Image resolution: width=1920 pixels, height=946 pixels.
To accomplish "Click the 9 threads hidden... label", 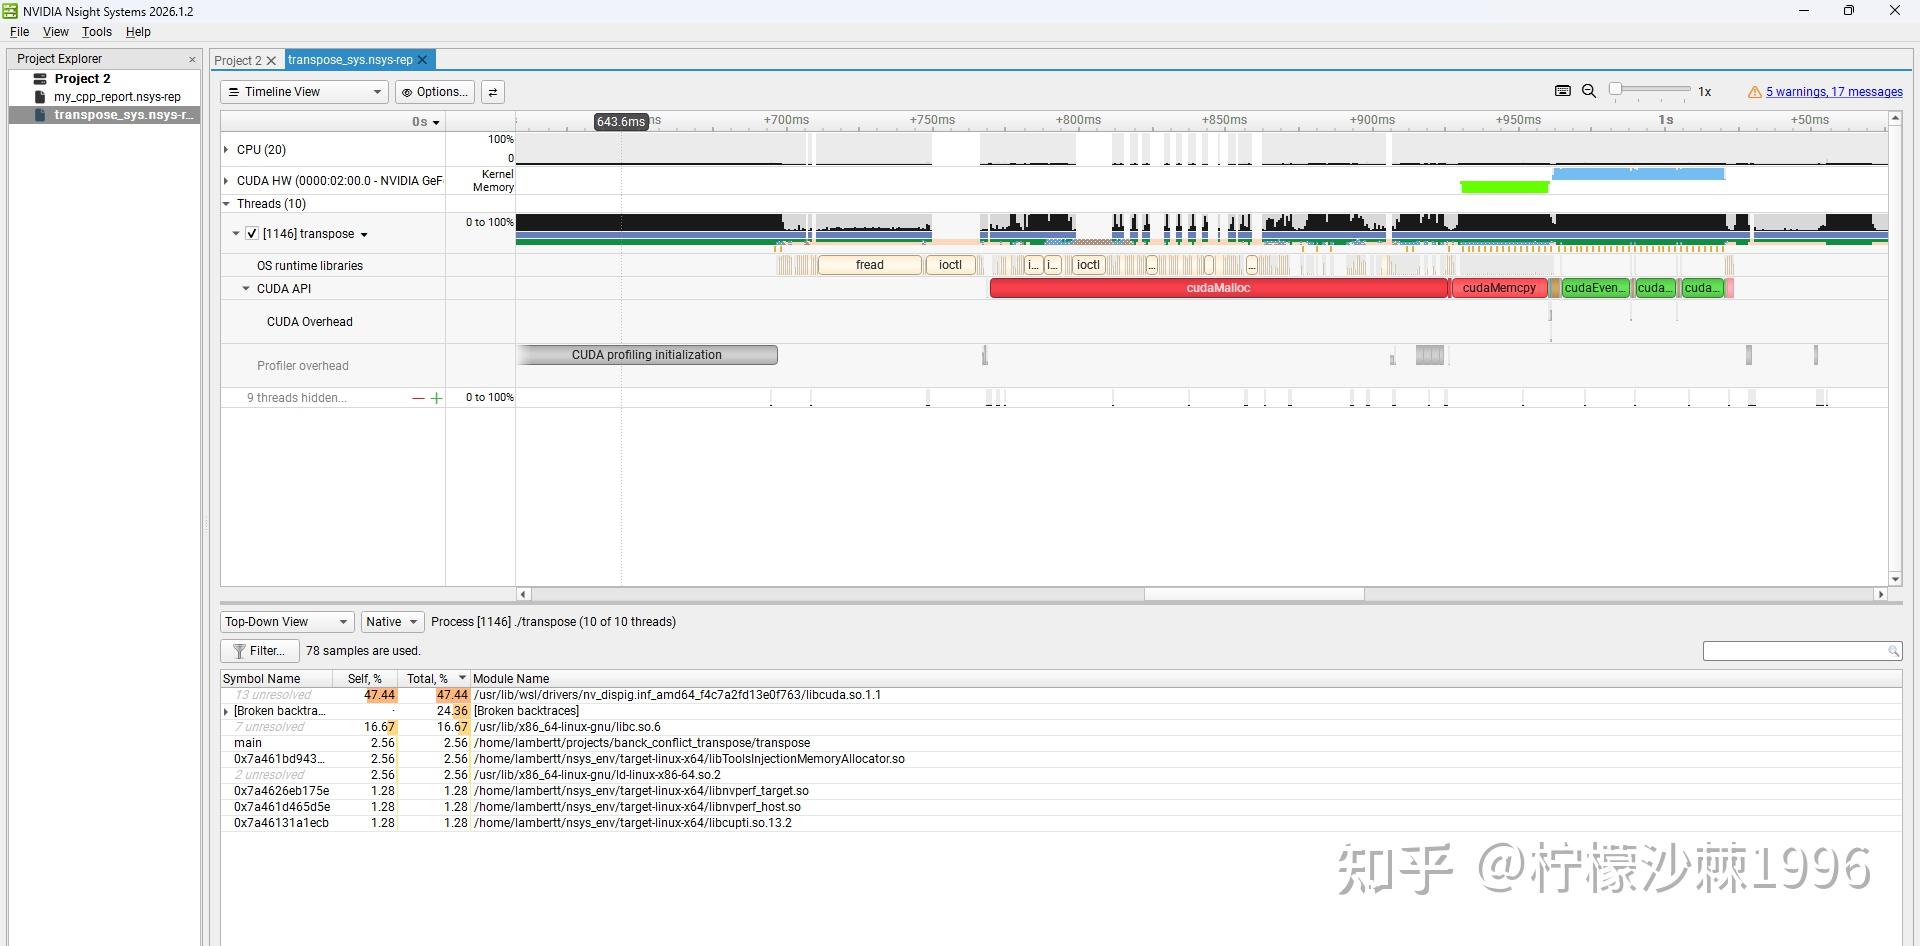I will tap(297, 398).
